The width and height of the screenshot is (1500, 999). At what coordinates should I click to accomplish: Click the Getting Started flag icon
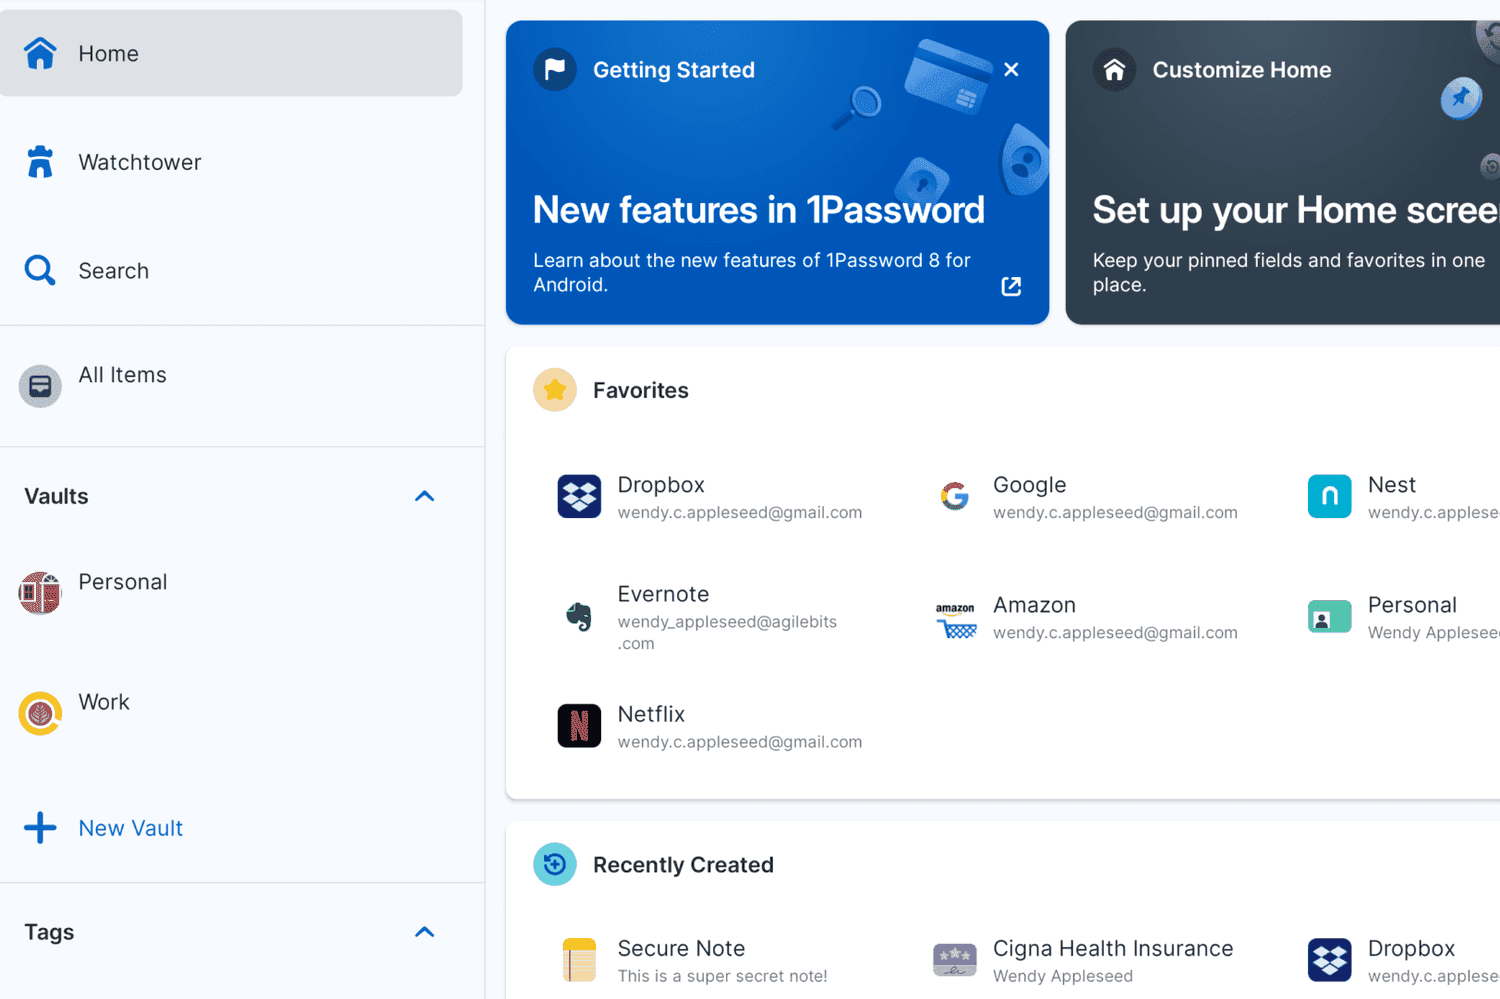click(x=555, y=69)
